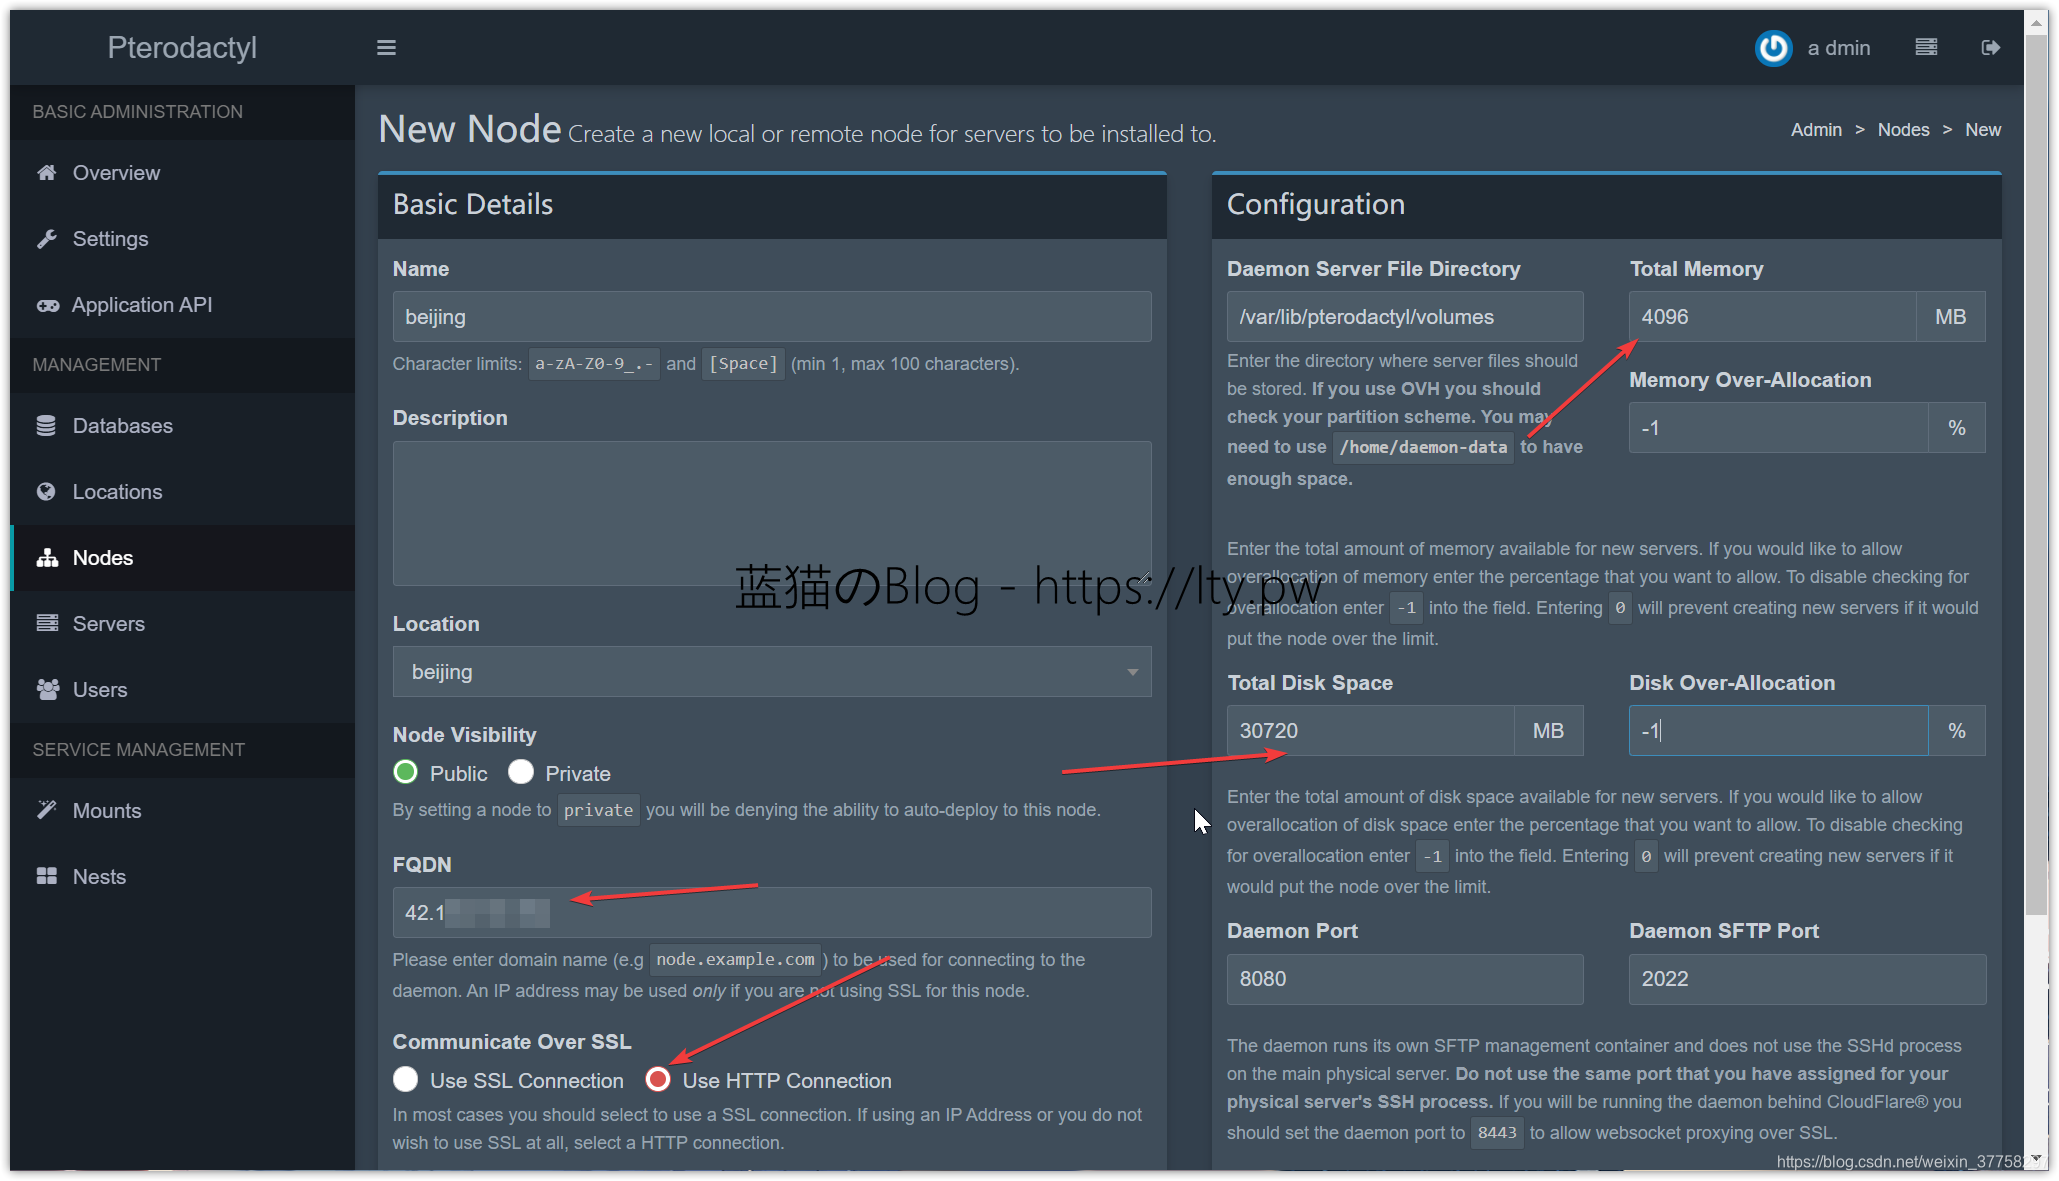
Task: Open Application API gamepad icon
Action: [47, 305]
